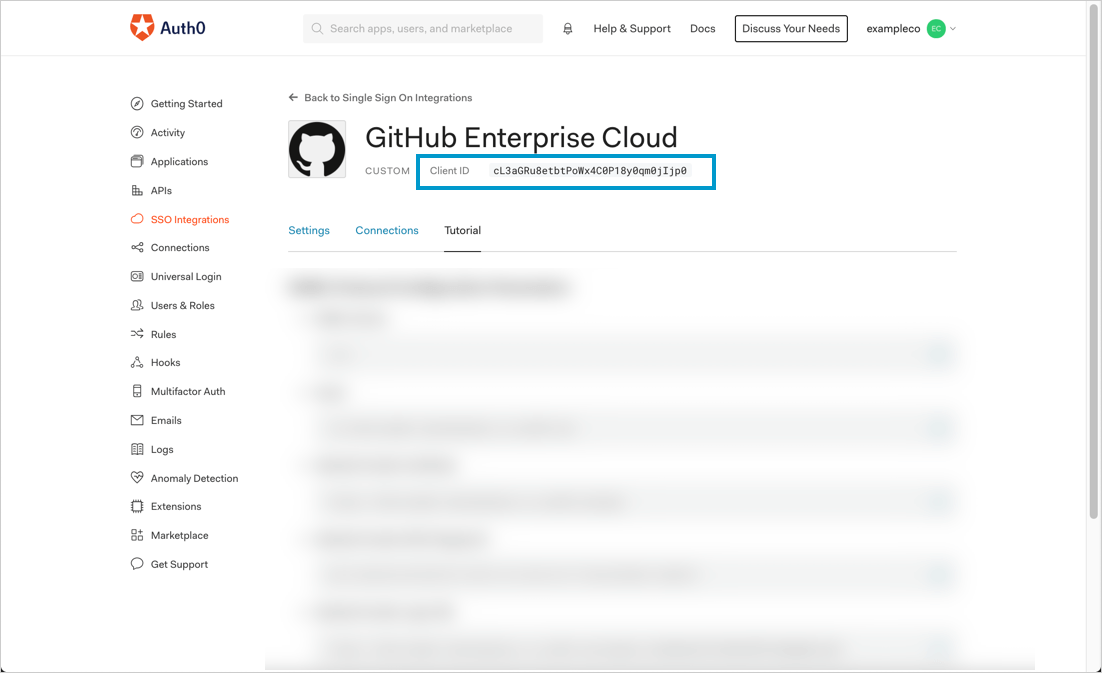Click the exampleco EC avatar icon
Image resolution: width=1102 pixels, height=673 pixels.
click(x=936, y=29)
